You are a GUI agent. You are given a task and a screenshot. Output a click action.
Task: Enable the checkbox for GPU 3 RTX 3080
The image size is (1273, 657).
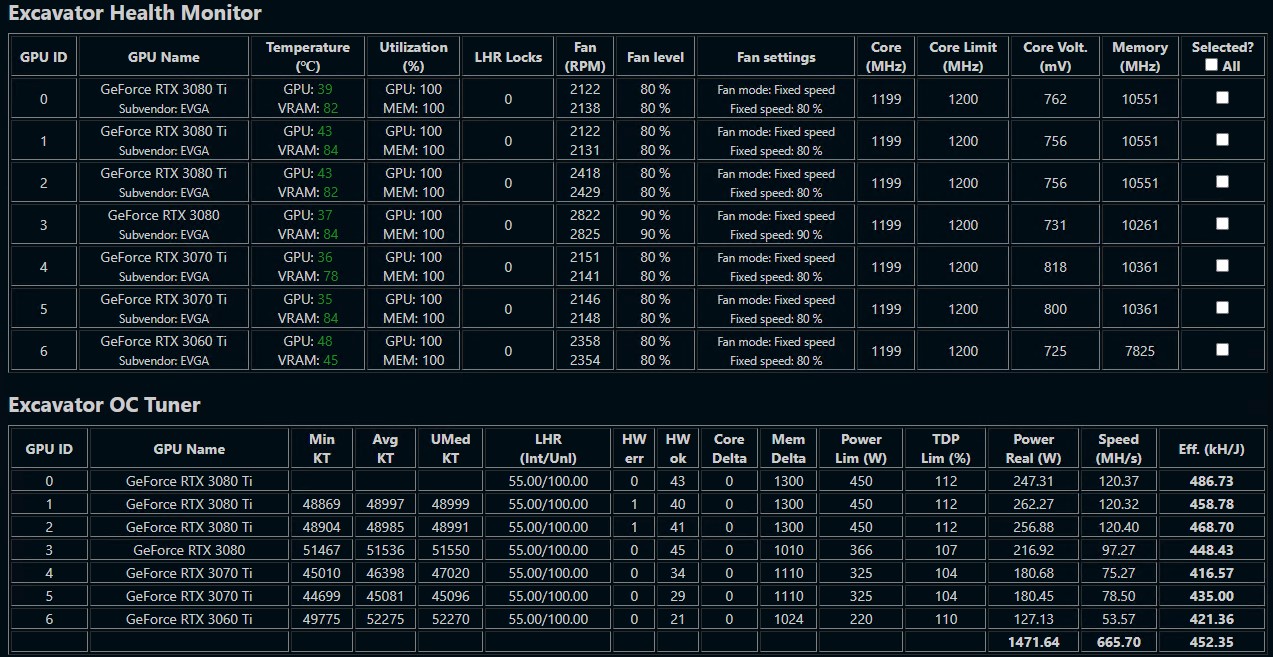pos(1222,224)
